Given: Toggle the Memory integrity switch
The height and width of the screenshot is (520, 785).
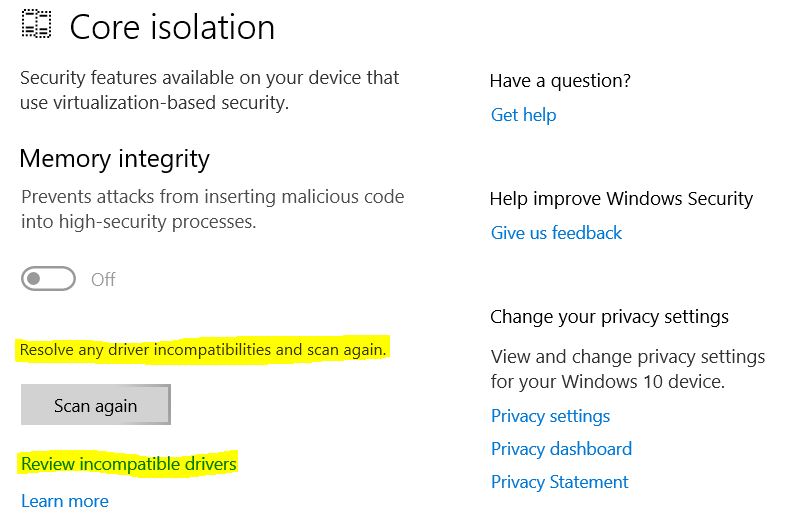Looking at the screenshot, I should tap(49, 279).
